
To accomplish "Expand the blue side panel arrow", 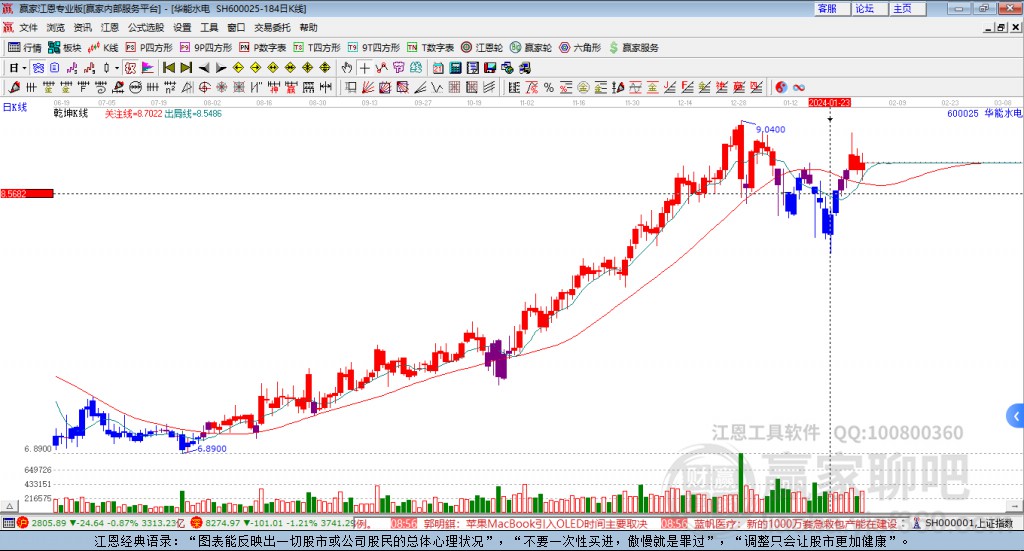I will click(x=1016, y=416).
